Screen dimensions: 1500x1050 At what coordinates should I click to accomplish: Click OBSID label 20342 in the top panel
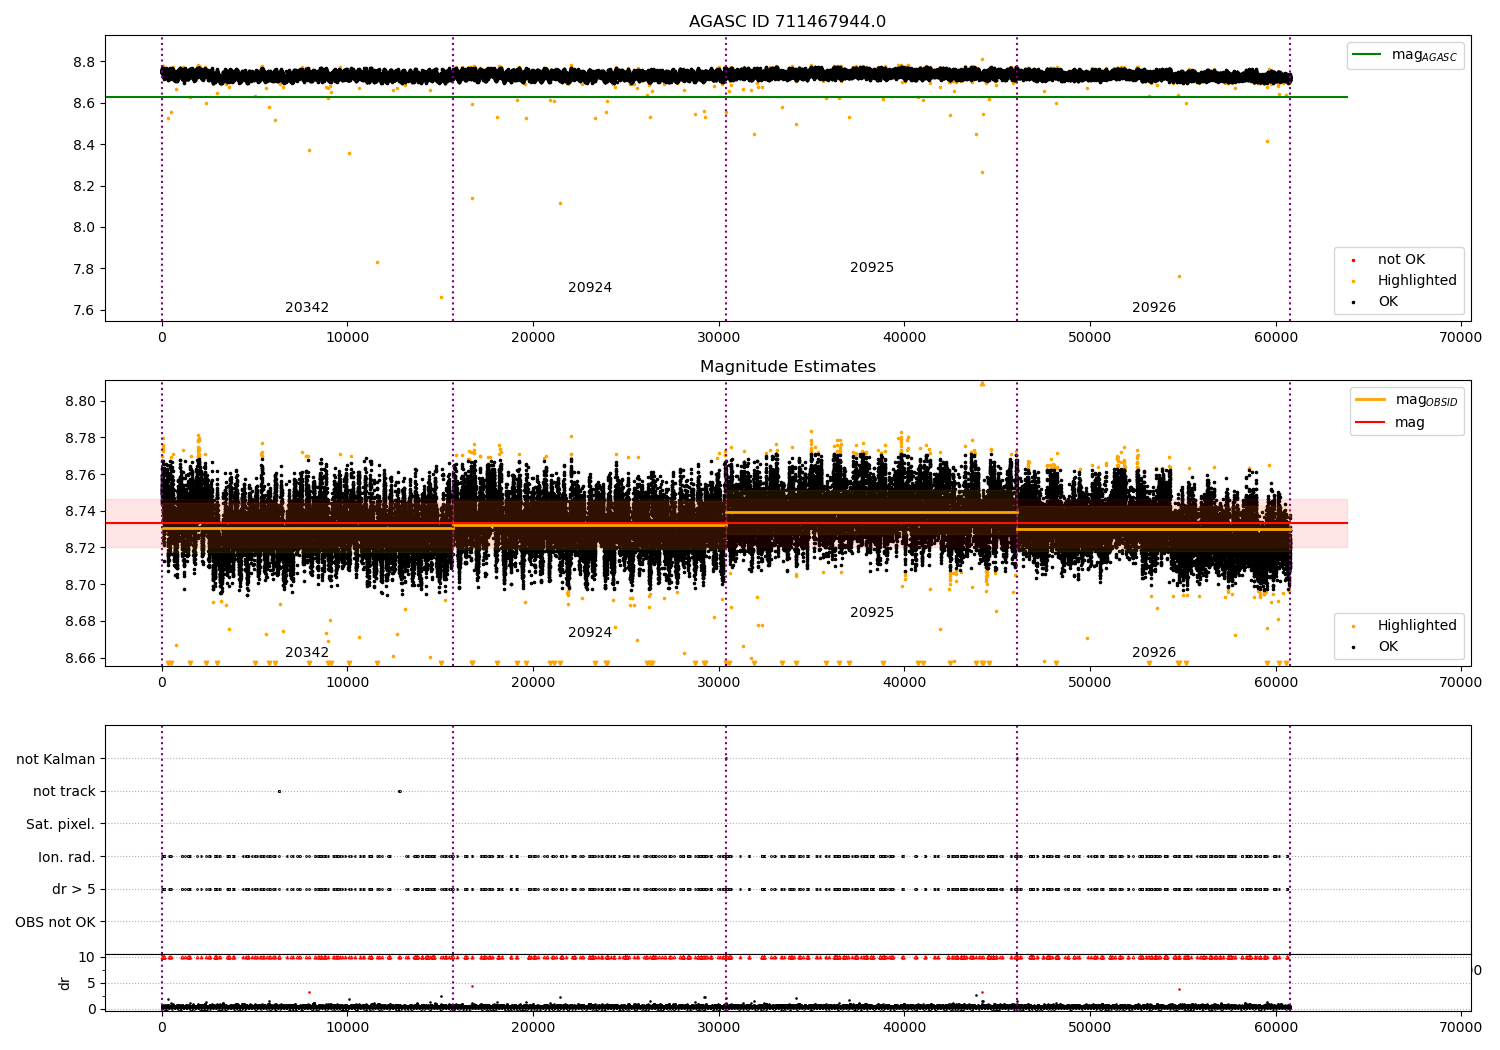coord(307,308)
